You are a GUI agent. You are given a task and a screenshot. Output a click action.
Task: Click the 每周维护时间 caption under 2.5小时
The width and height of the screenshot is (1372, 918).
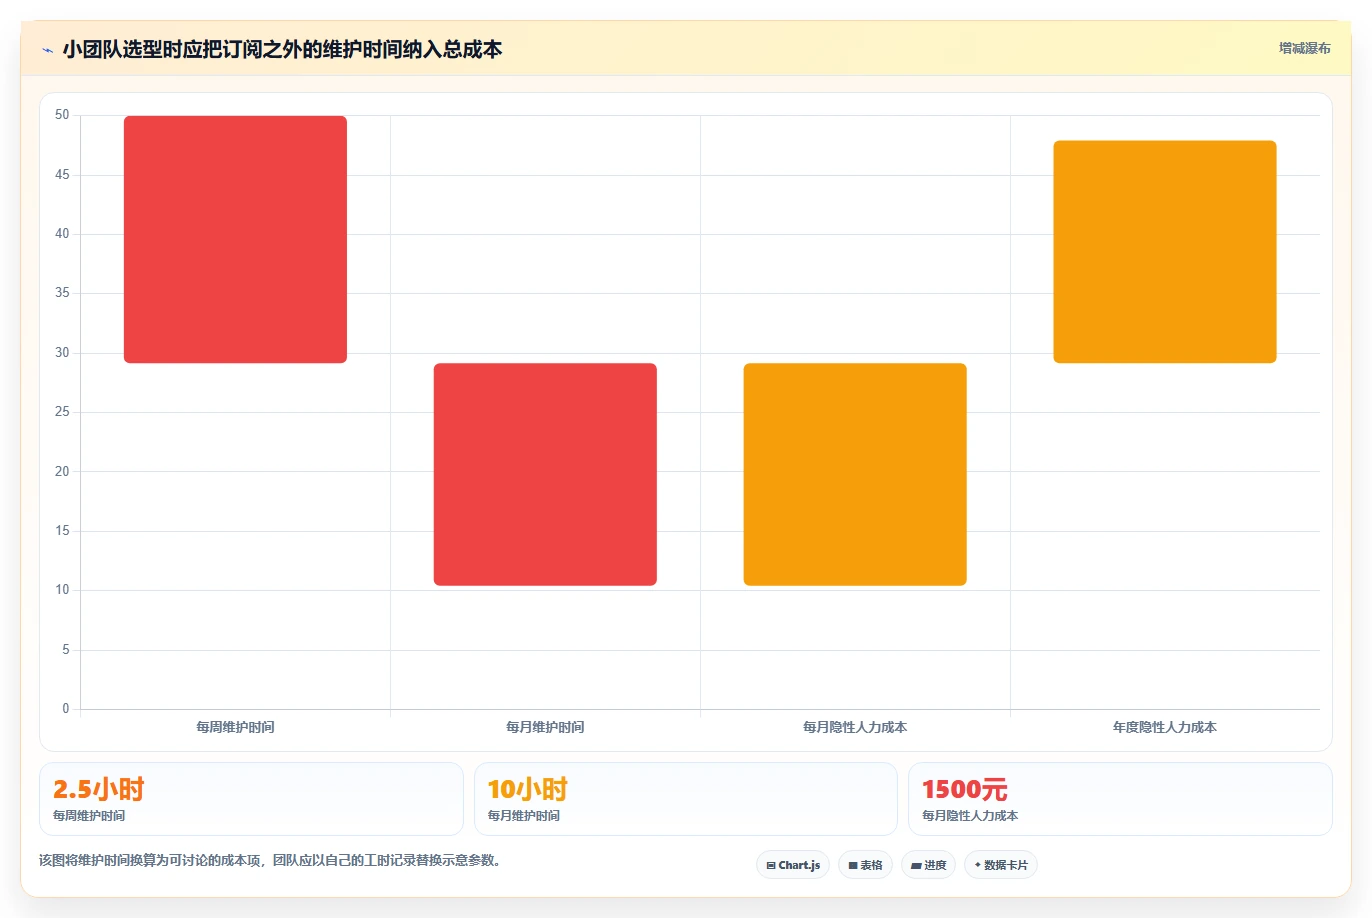(x=89, y=816)
